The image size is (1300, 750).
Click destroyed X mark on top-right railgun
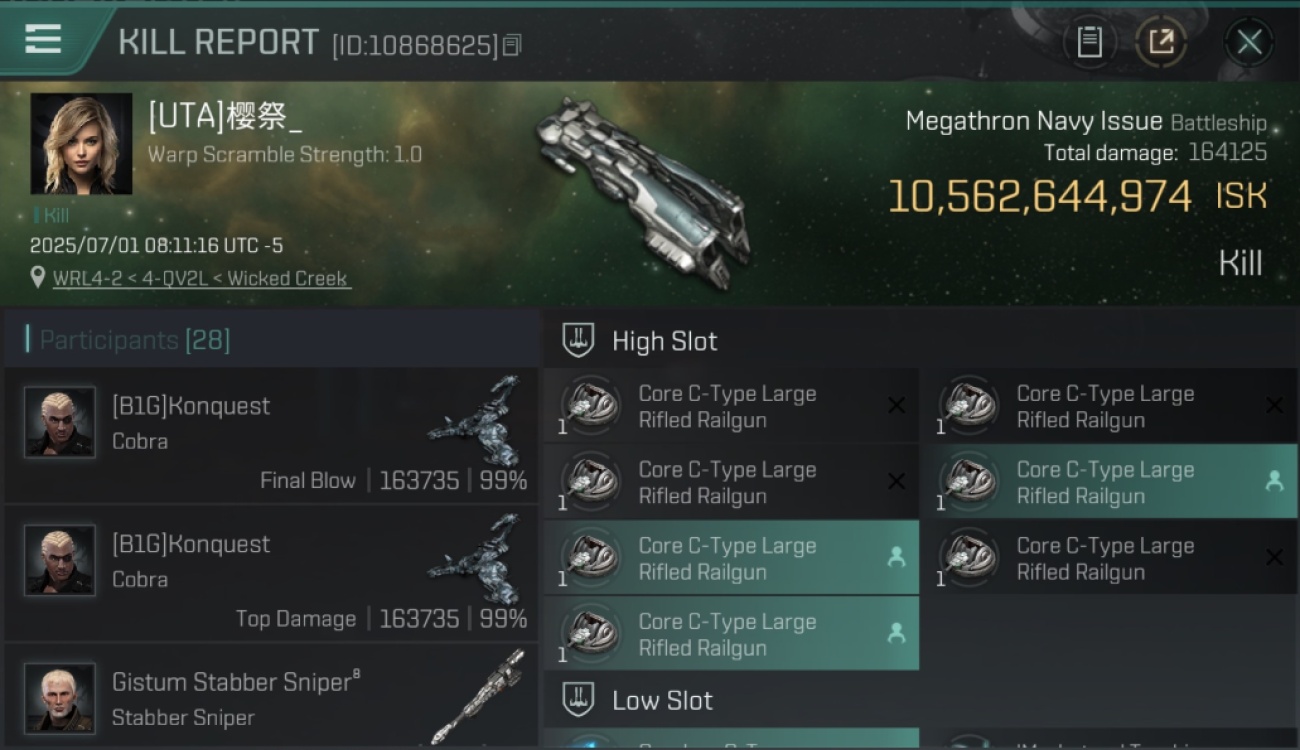coord(1274,405)
